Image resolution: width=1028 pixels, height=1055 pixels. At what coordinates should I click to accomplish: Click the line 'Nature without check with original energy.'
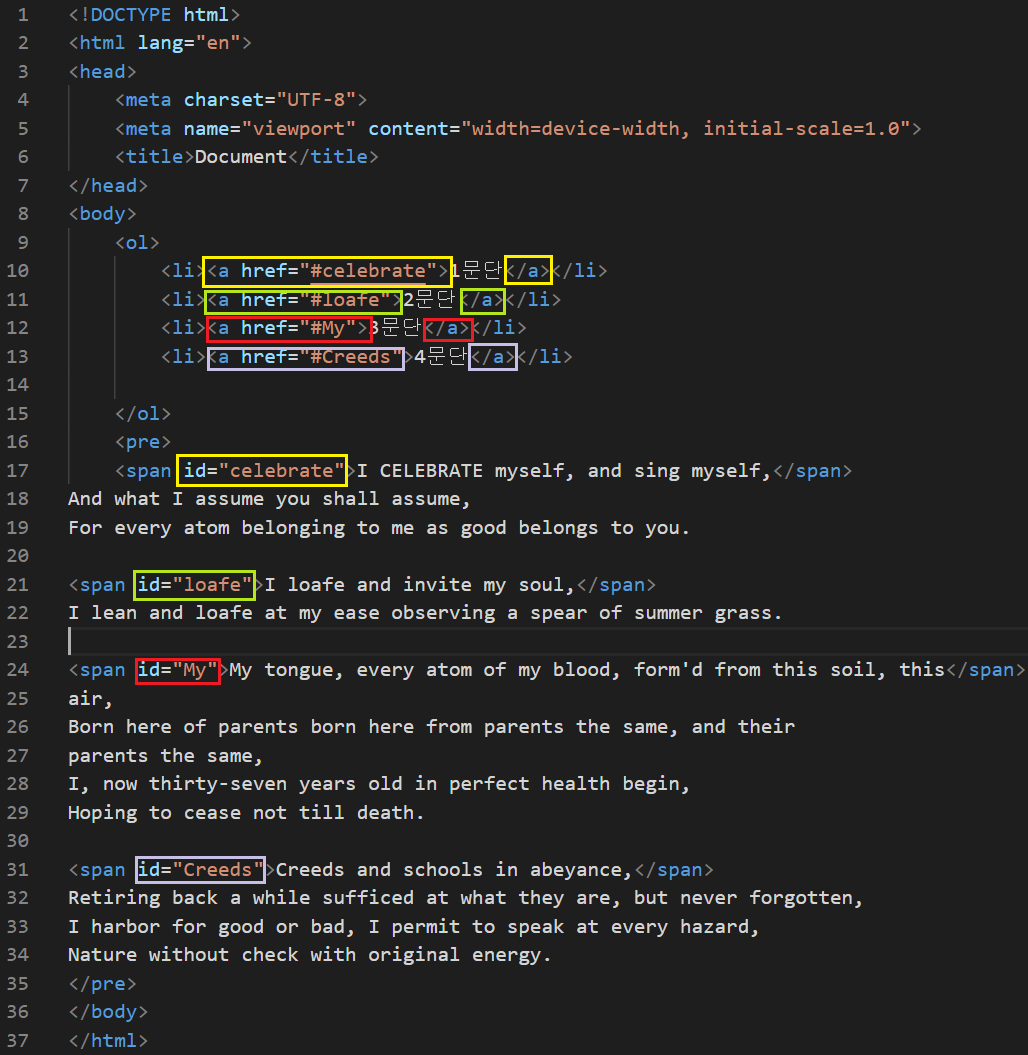309,955
